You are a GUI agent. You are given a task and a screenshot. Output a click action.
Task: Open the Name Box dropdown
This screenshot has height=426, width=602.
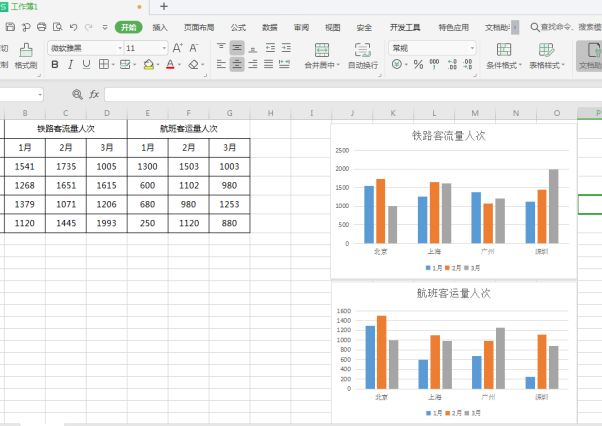(40, 95)
